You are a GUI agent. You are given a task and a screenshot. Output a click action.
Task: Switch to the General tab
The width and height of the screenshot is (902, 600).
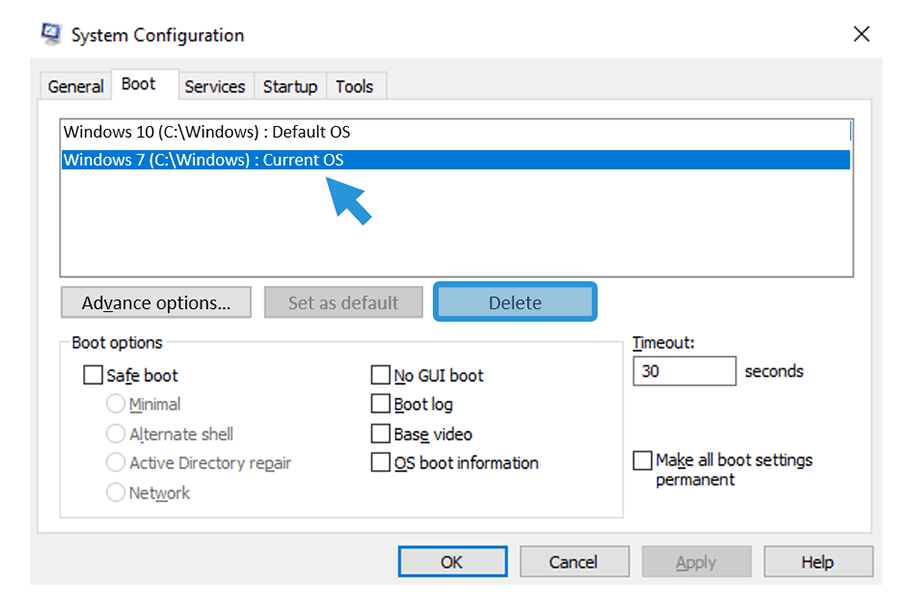click(75, 86)
